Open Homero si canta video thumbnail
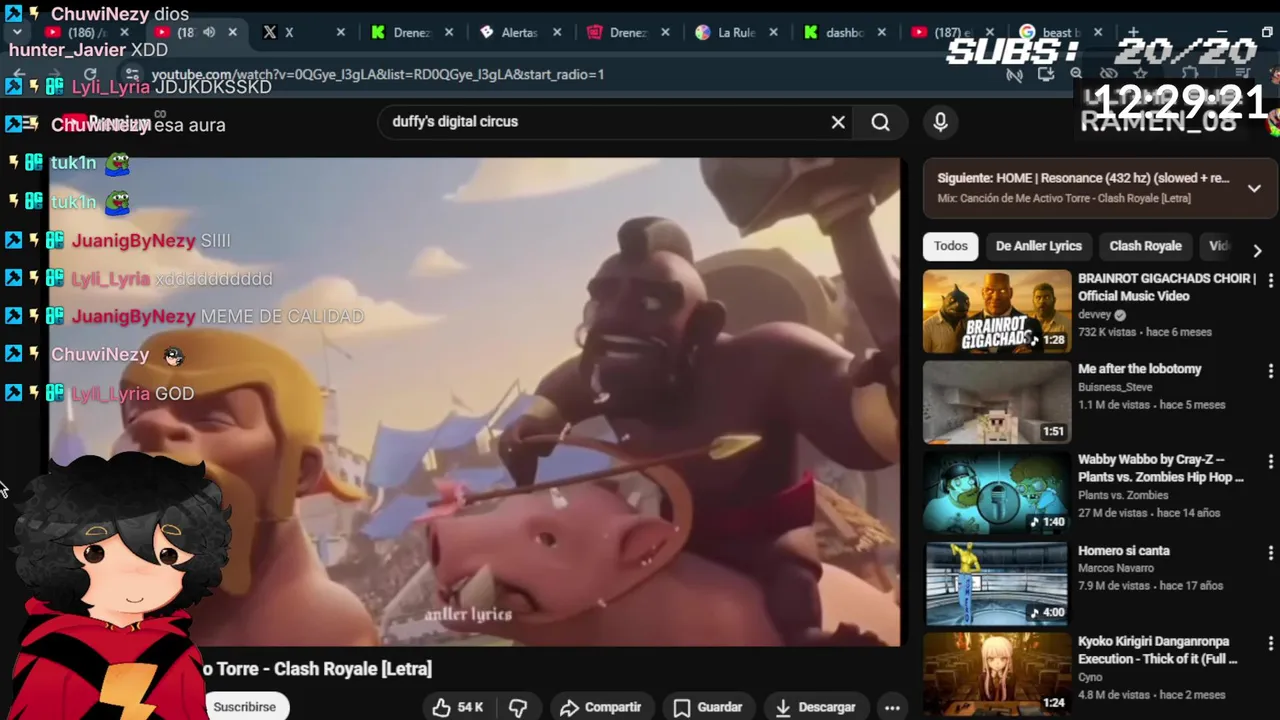This screenshot has width=1280, height=720. tap(997, 584)
